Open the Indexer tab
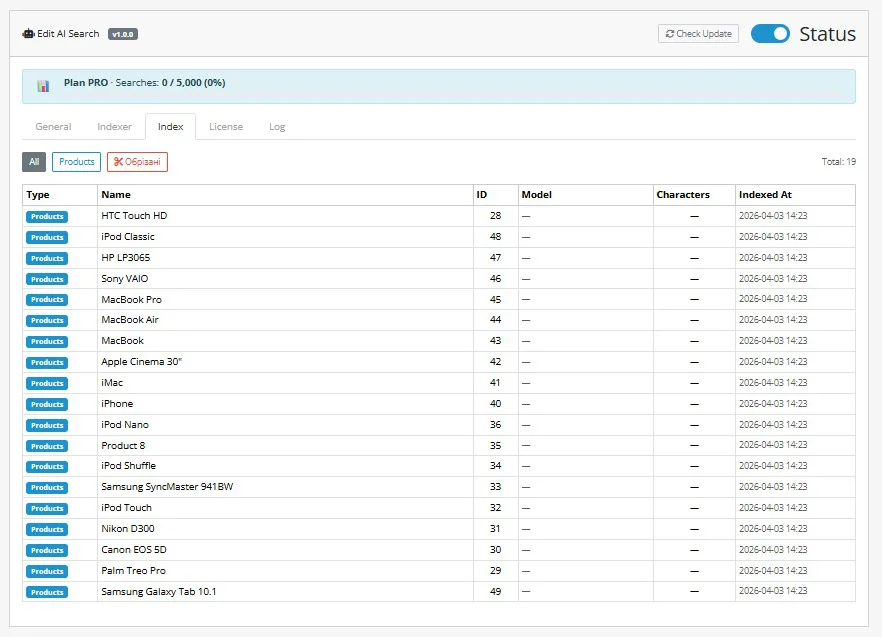The image size is (882, 637). tap(113, 126)
